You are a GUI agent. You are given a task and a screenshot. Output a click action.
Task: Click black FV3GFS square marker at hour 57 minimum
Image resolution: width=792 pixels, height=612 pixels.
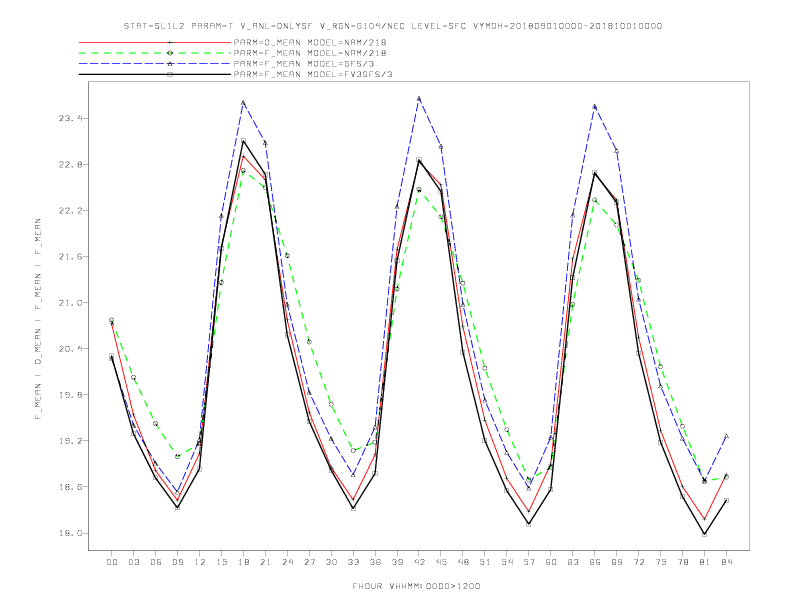click(x=528, y=524)
